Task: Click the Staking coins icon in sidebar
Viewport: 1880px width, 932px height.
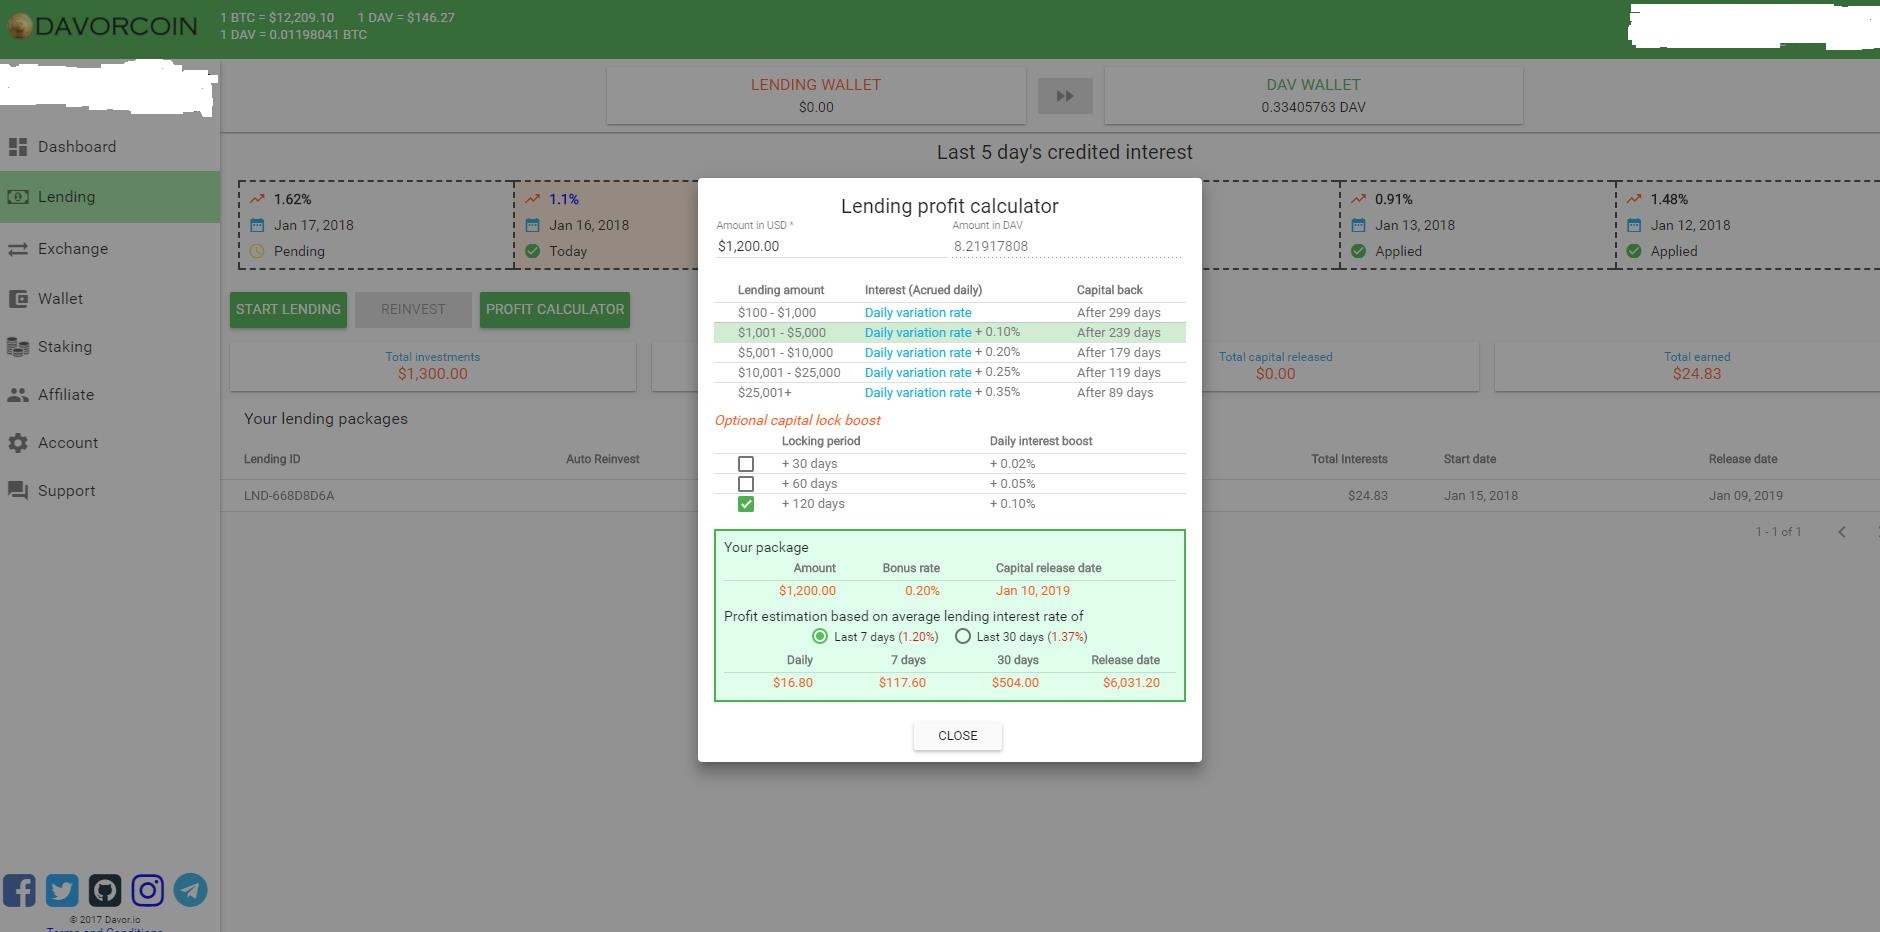Action: pos(17,347)
